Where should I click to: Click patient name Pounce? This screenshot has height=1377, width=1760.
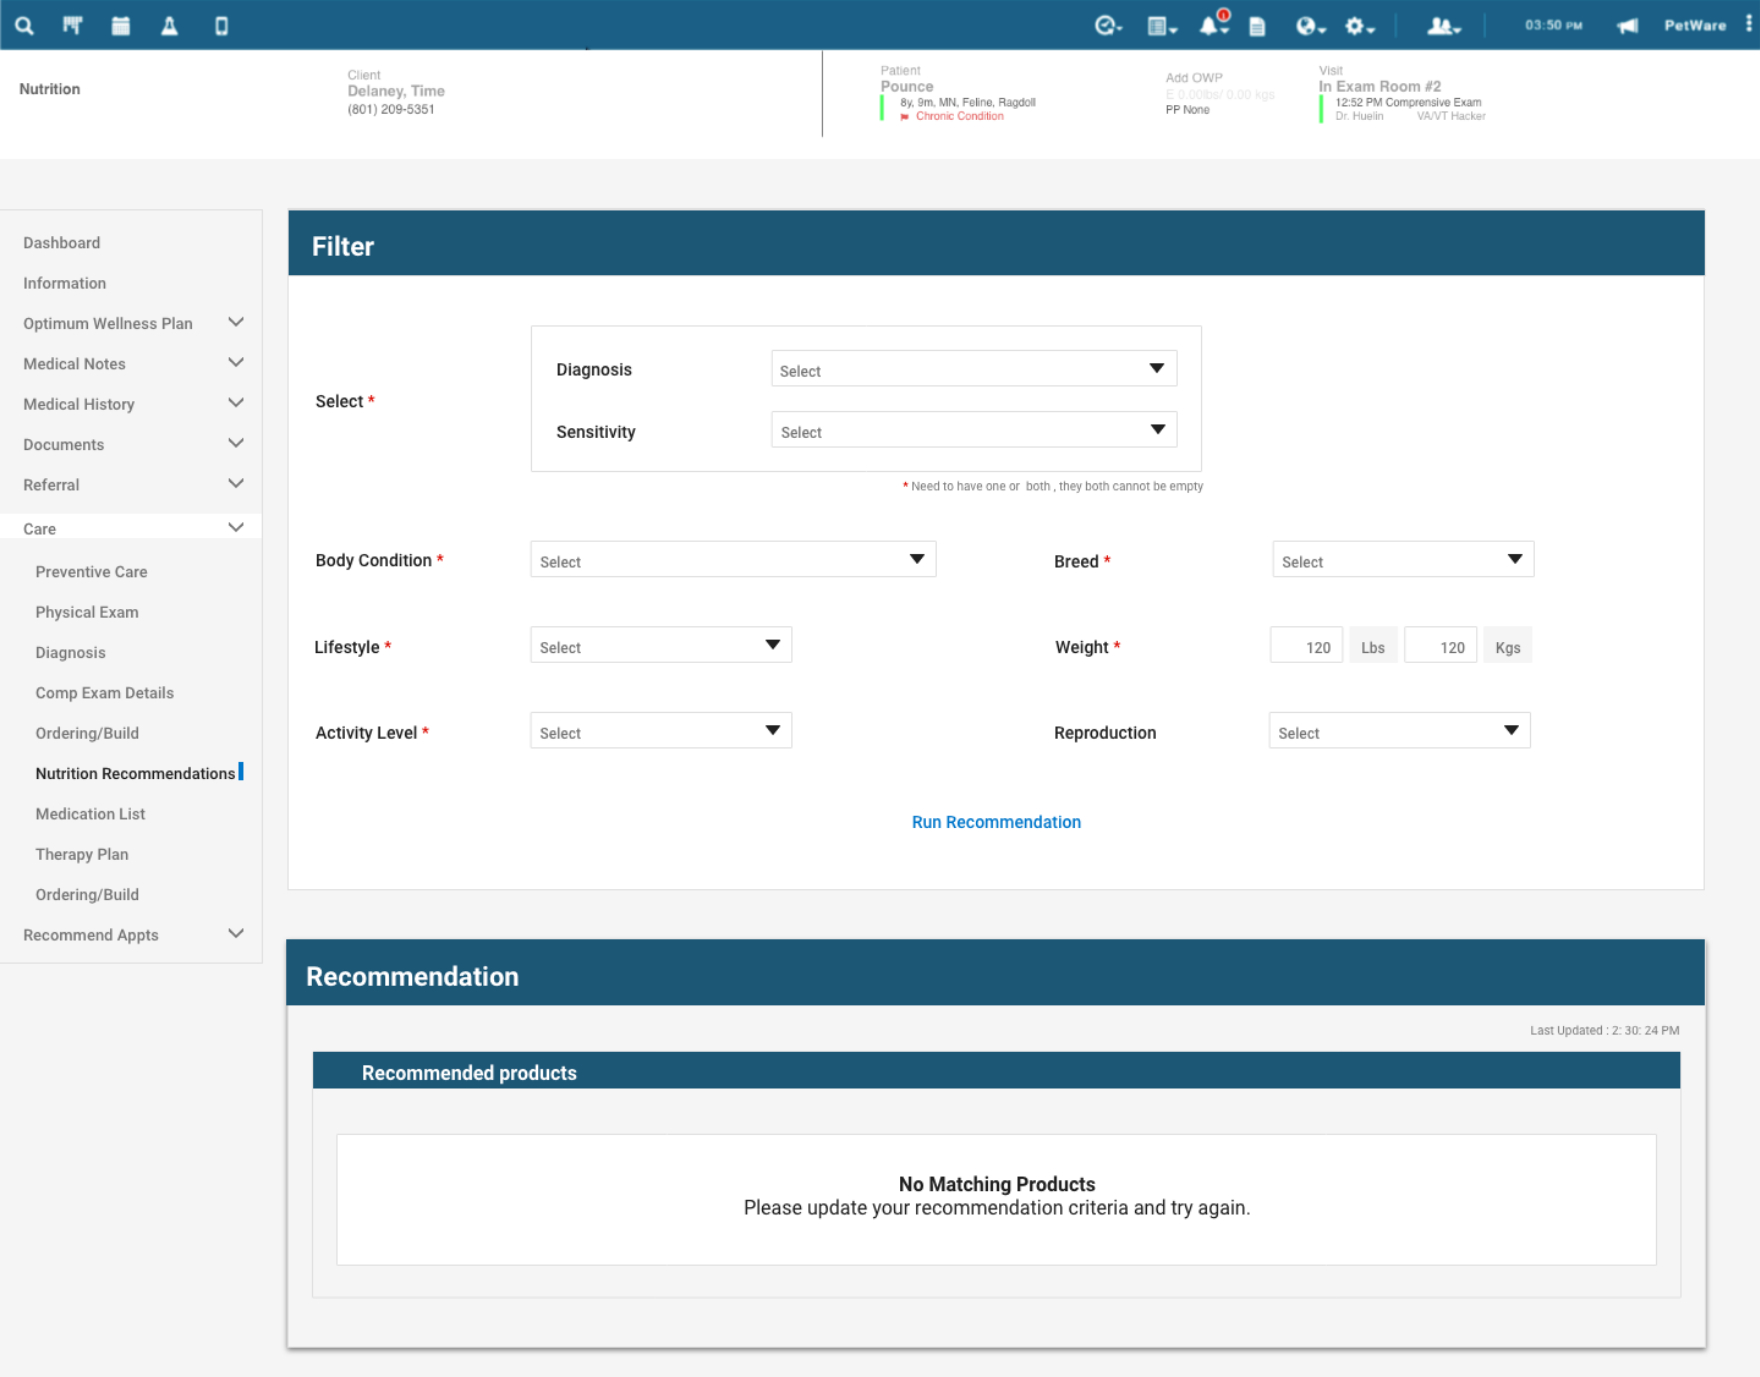907,86
